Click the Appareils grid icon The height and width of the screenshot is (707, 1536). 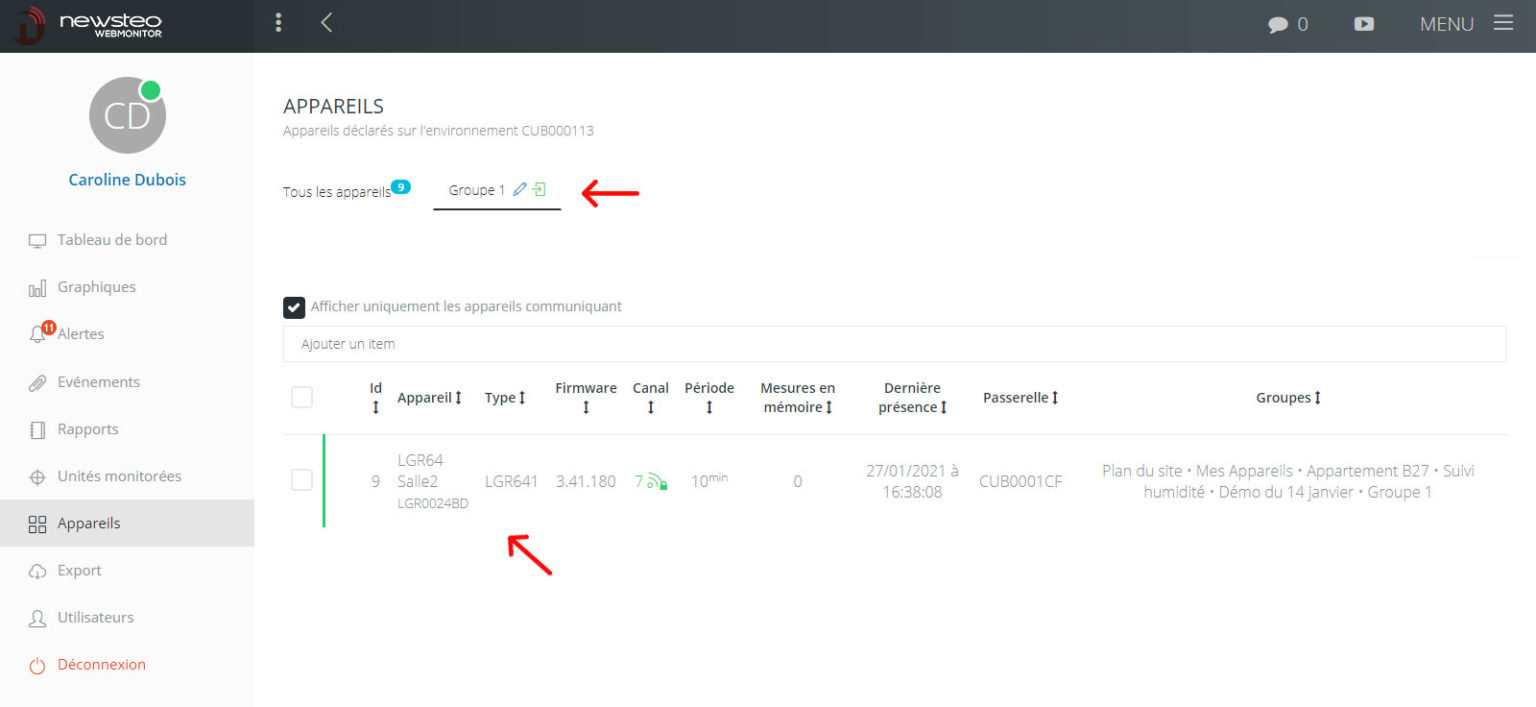click(38, 524)
